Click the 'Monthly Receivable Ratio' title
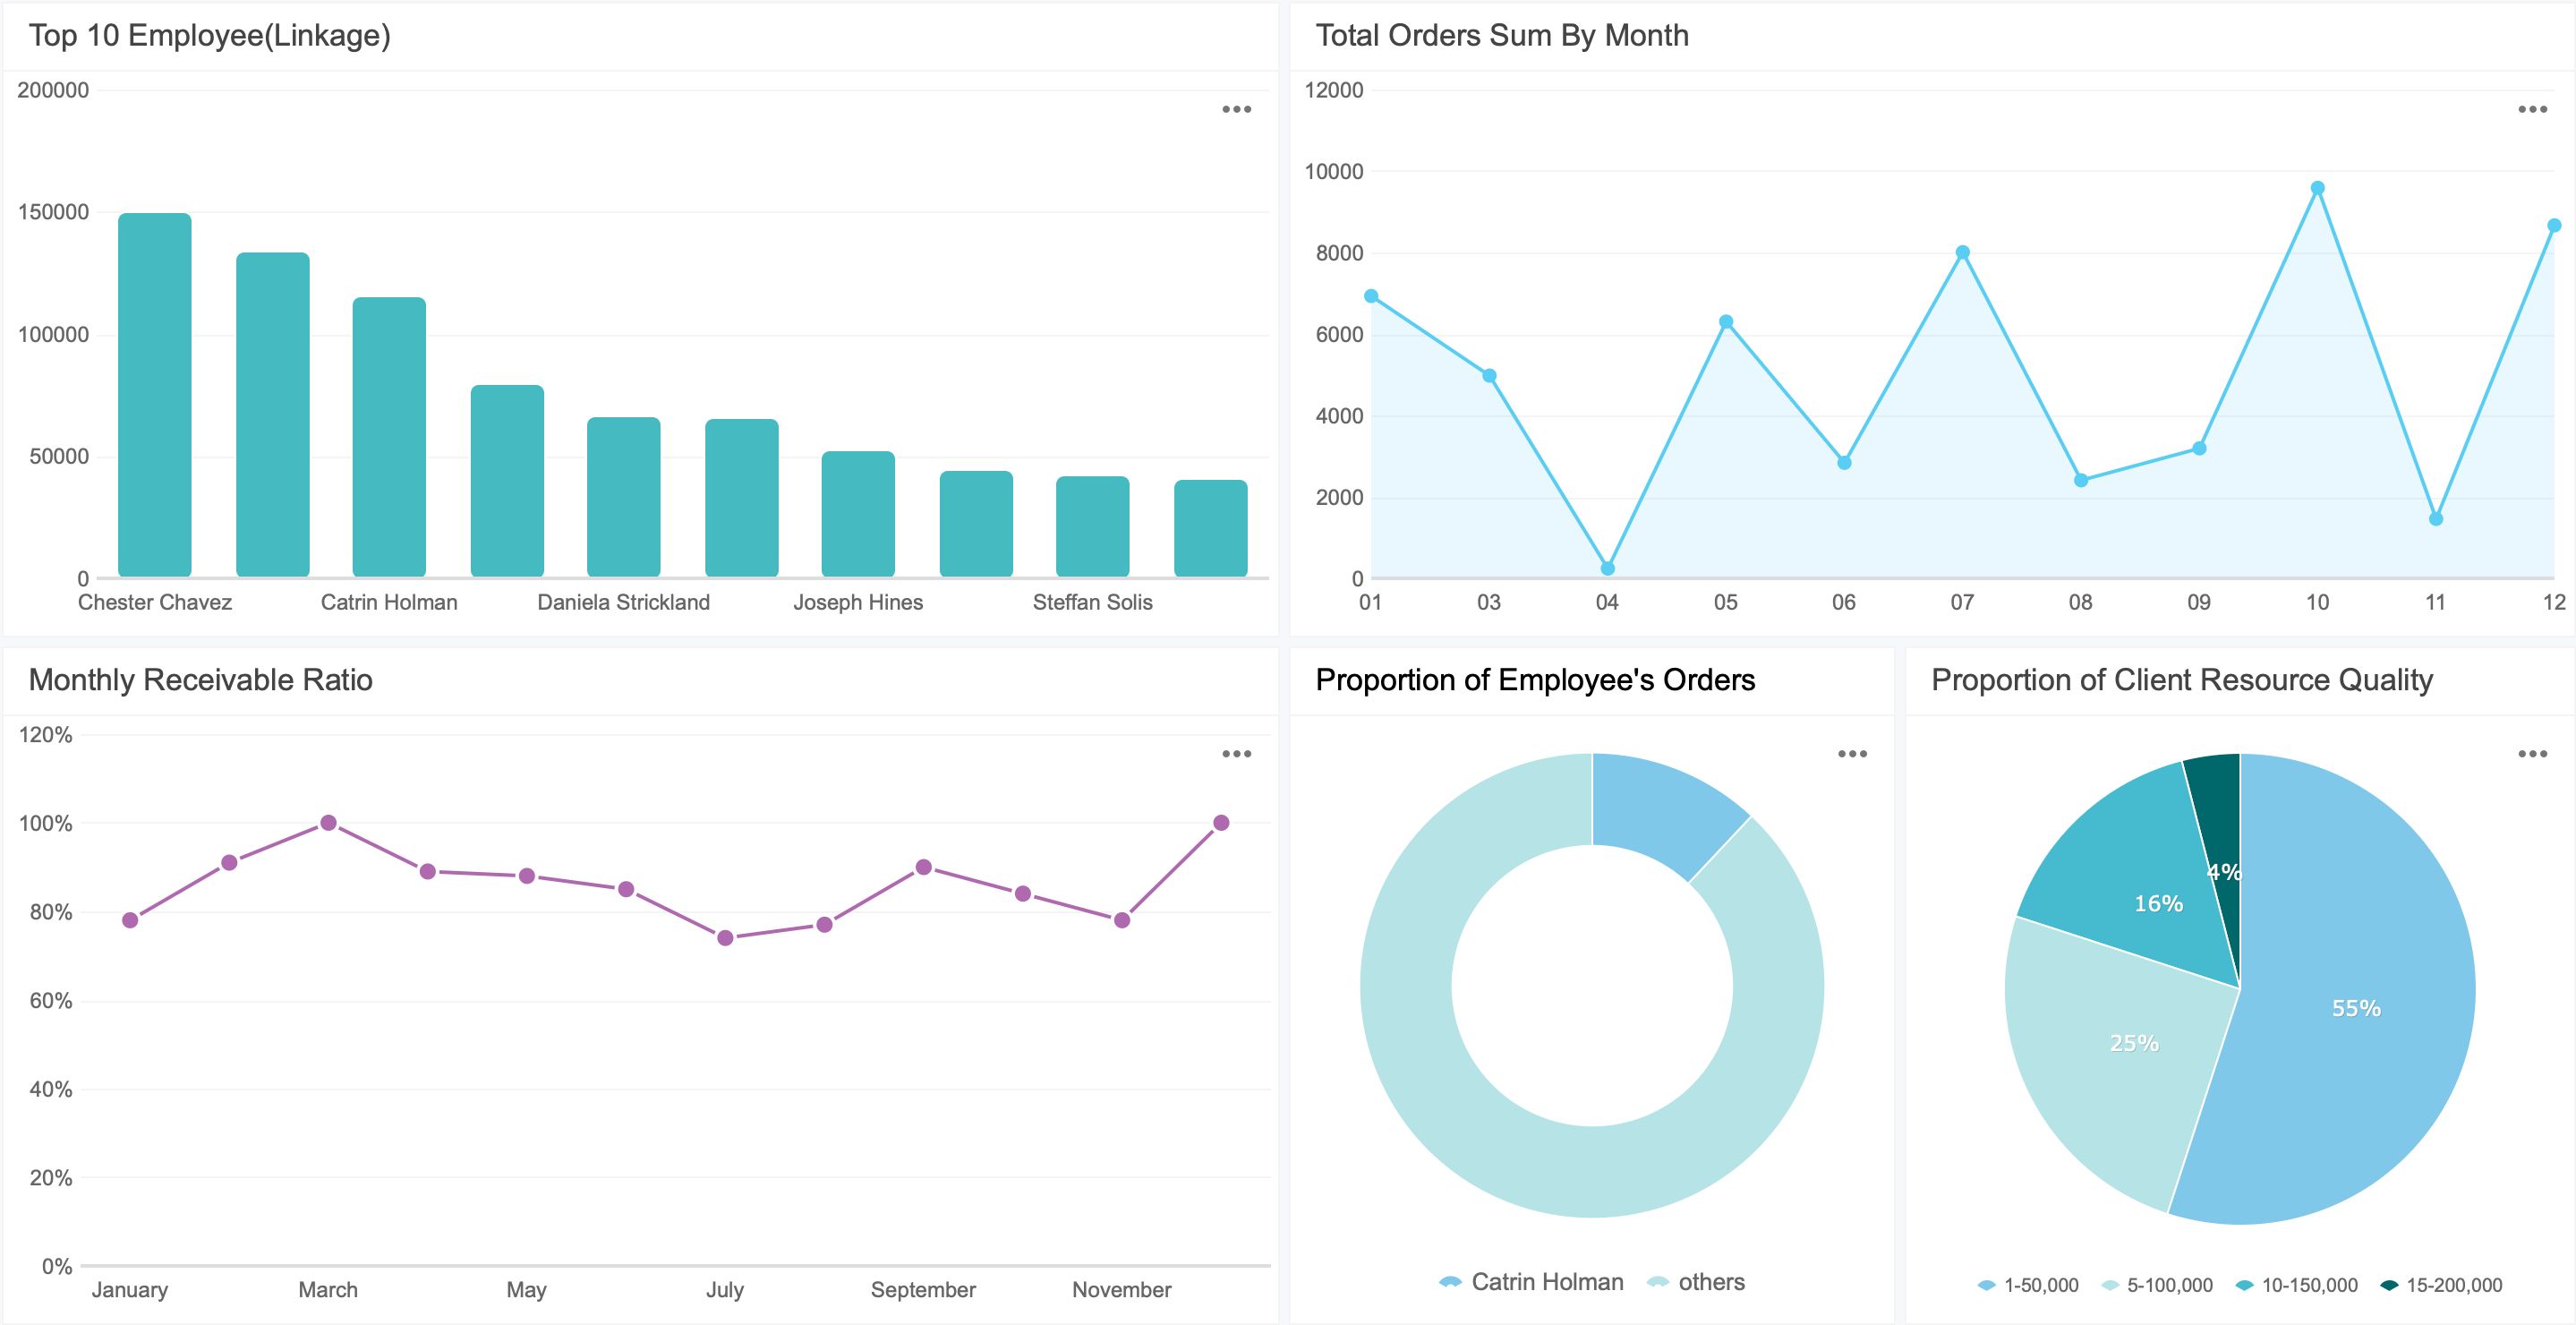Screen dimensions: 2576x1325 (201, 680)
